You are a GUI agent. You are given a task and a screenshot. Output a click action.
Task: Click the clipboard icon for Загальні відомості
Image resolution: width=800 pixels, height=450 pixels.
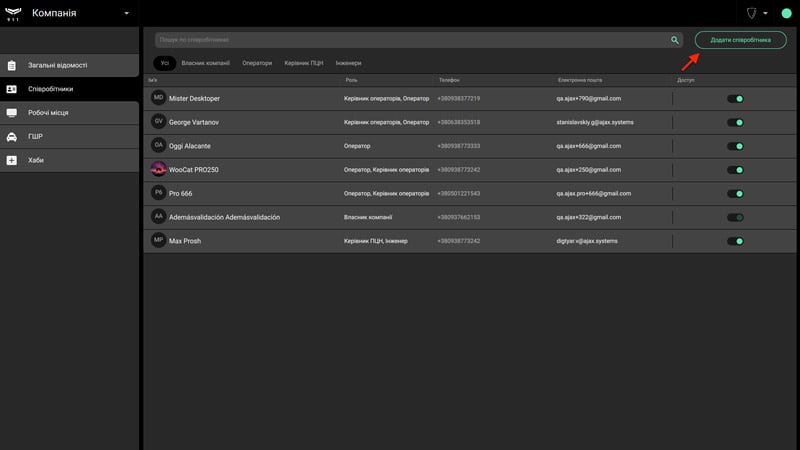tap(12, 65)
